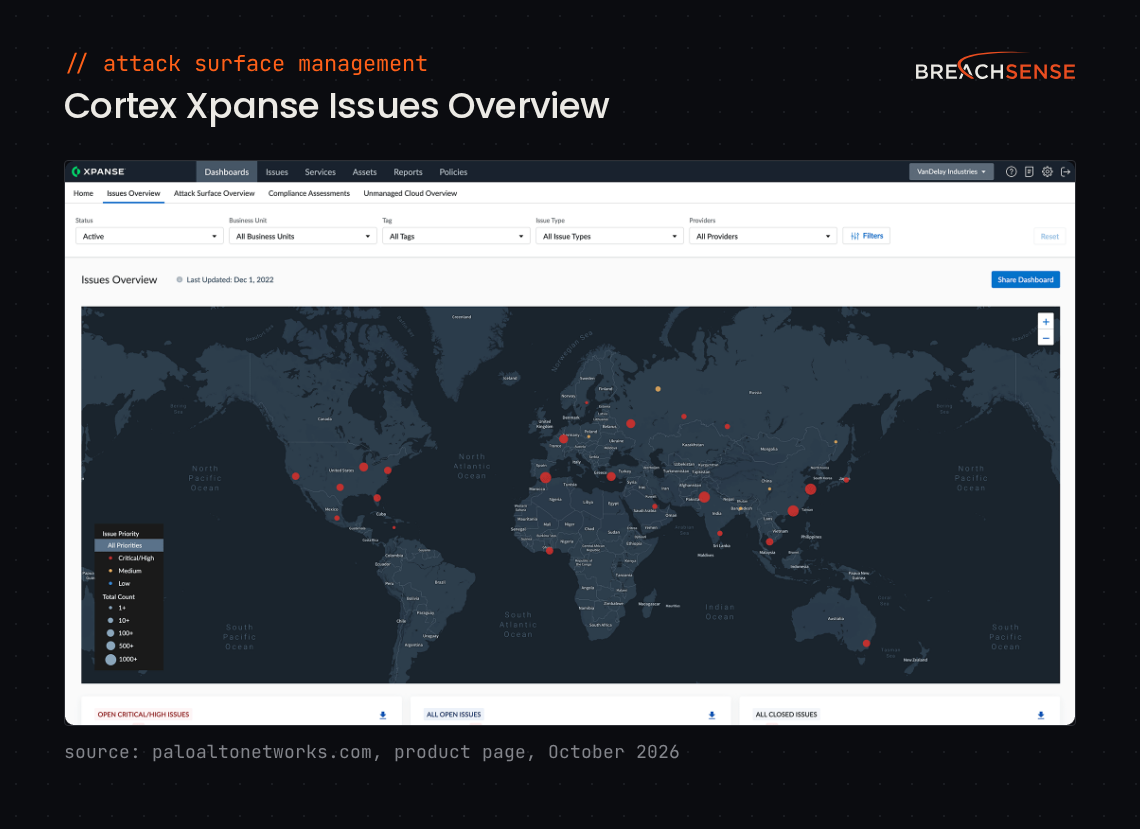Click the orange marker in northern Russia
The height and width of the screenshot is (829, 1140).
click(658, 389)
